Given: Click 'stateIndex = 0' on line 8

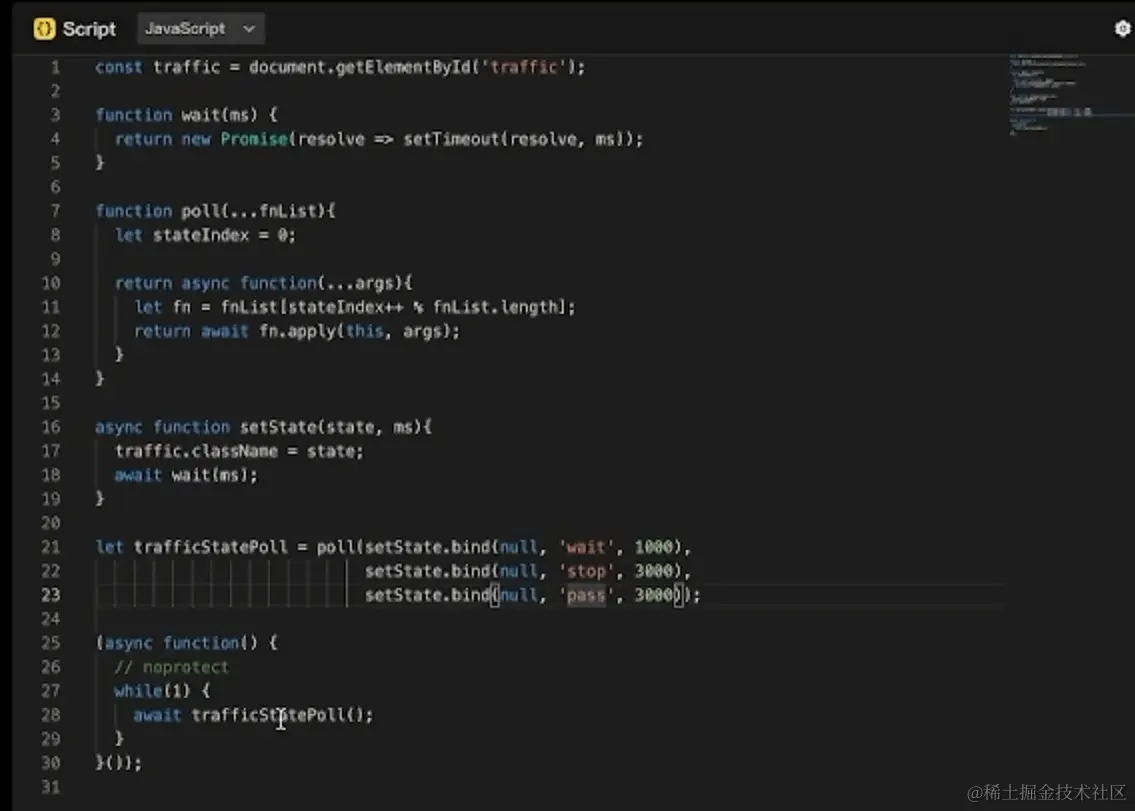Looking at the screenshot, I should (x=221, y=235).
